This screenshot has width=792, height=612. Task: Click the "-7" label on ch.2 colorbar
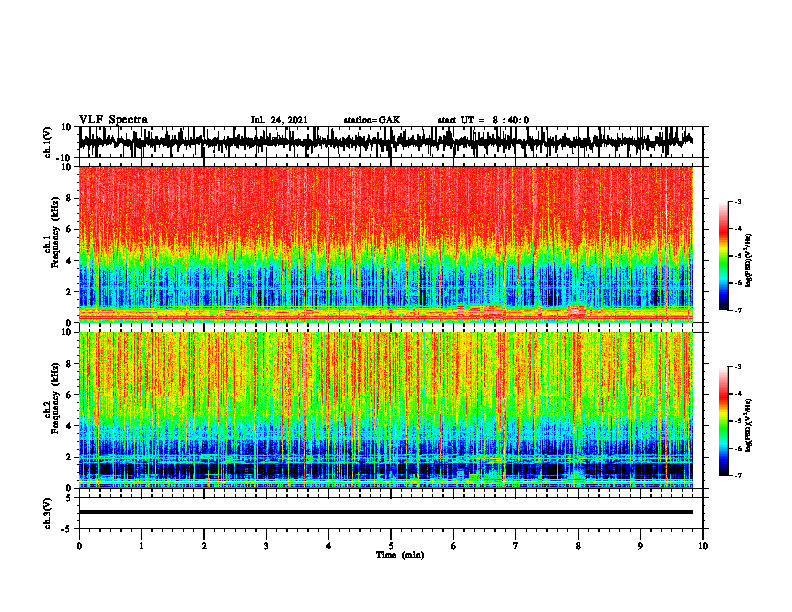click(738, 475)
